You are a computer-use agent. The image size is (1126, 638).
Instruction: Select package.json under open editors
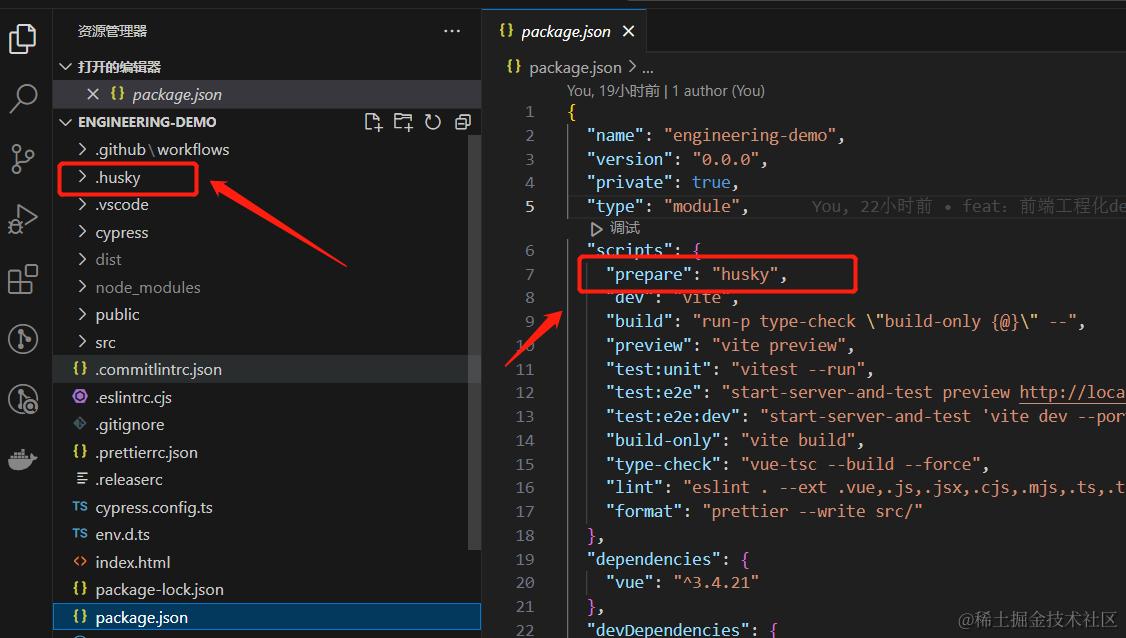[x=266, y=94]
